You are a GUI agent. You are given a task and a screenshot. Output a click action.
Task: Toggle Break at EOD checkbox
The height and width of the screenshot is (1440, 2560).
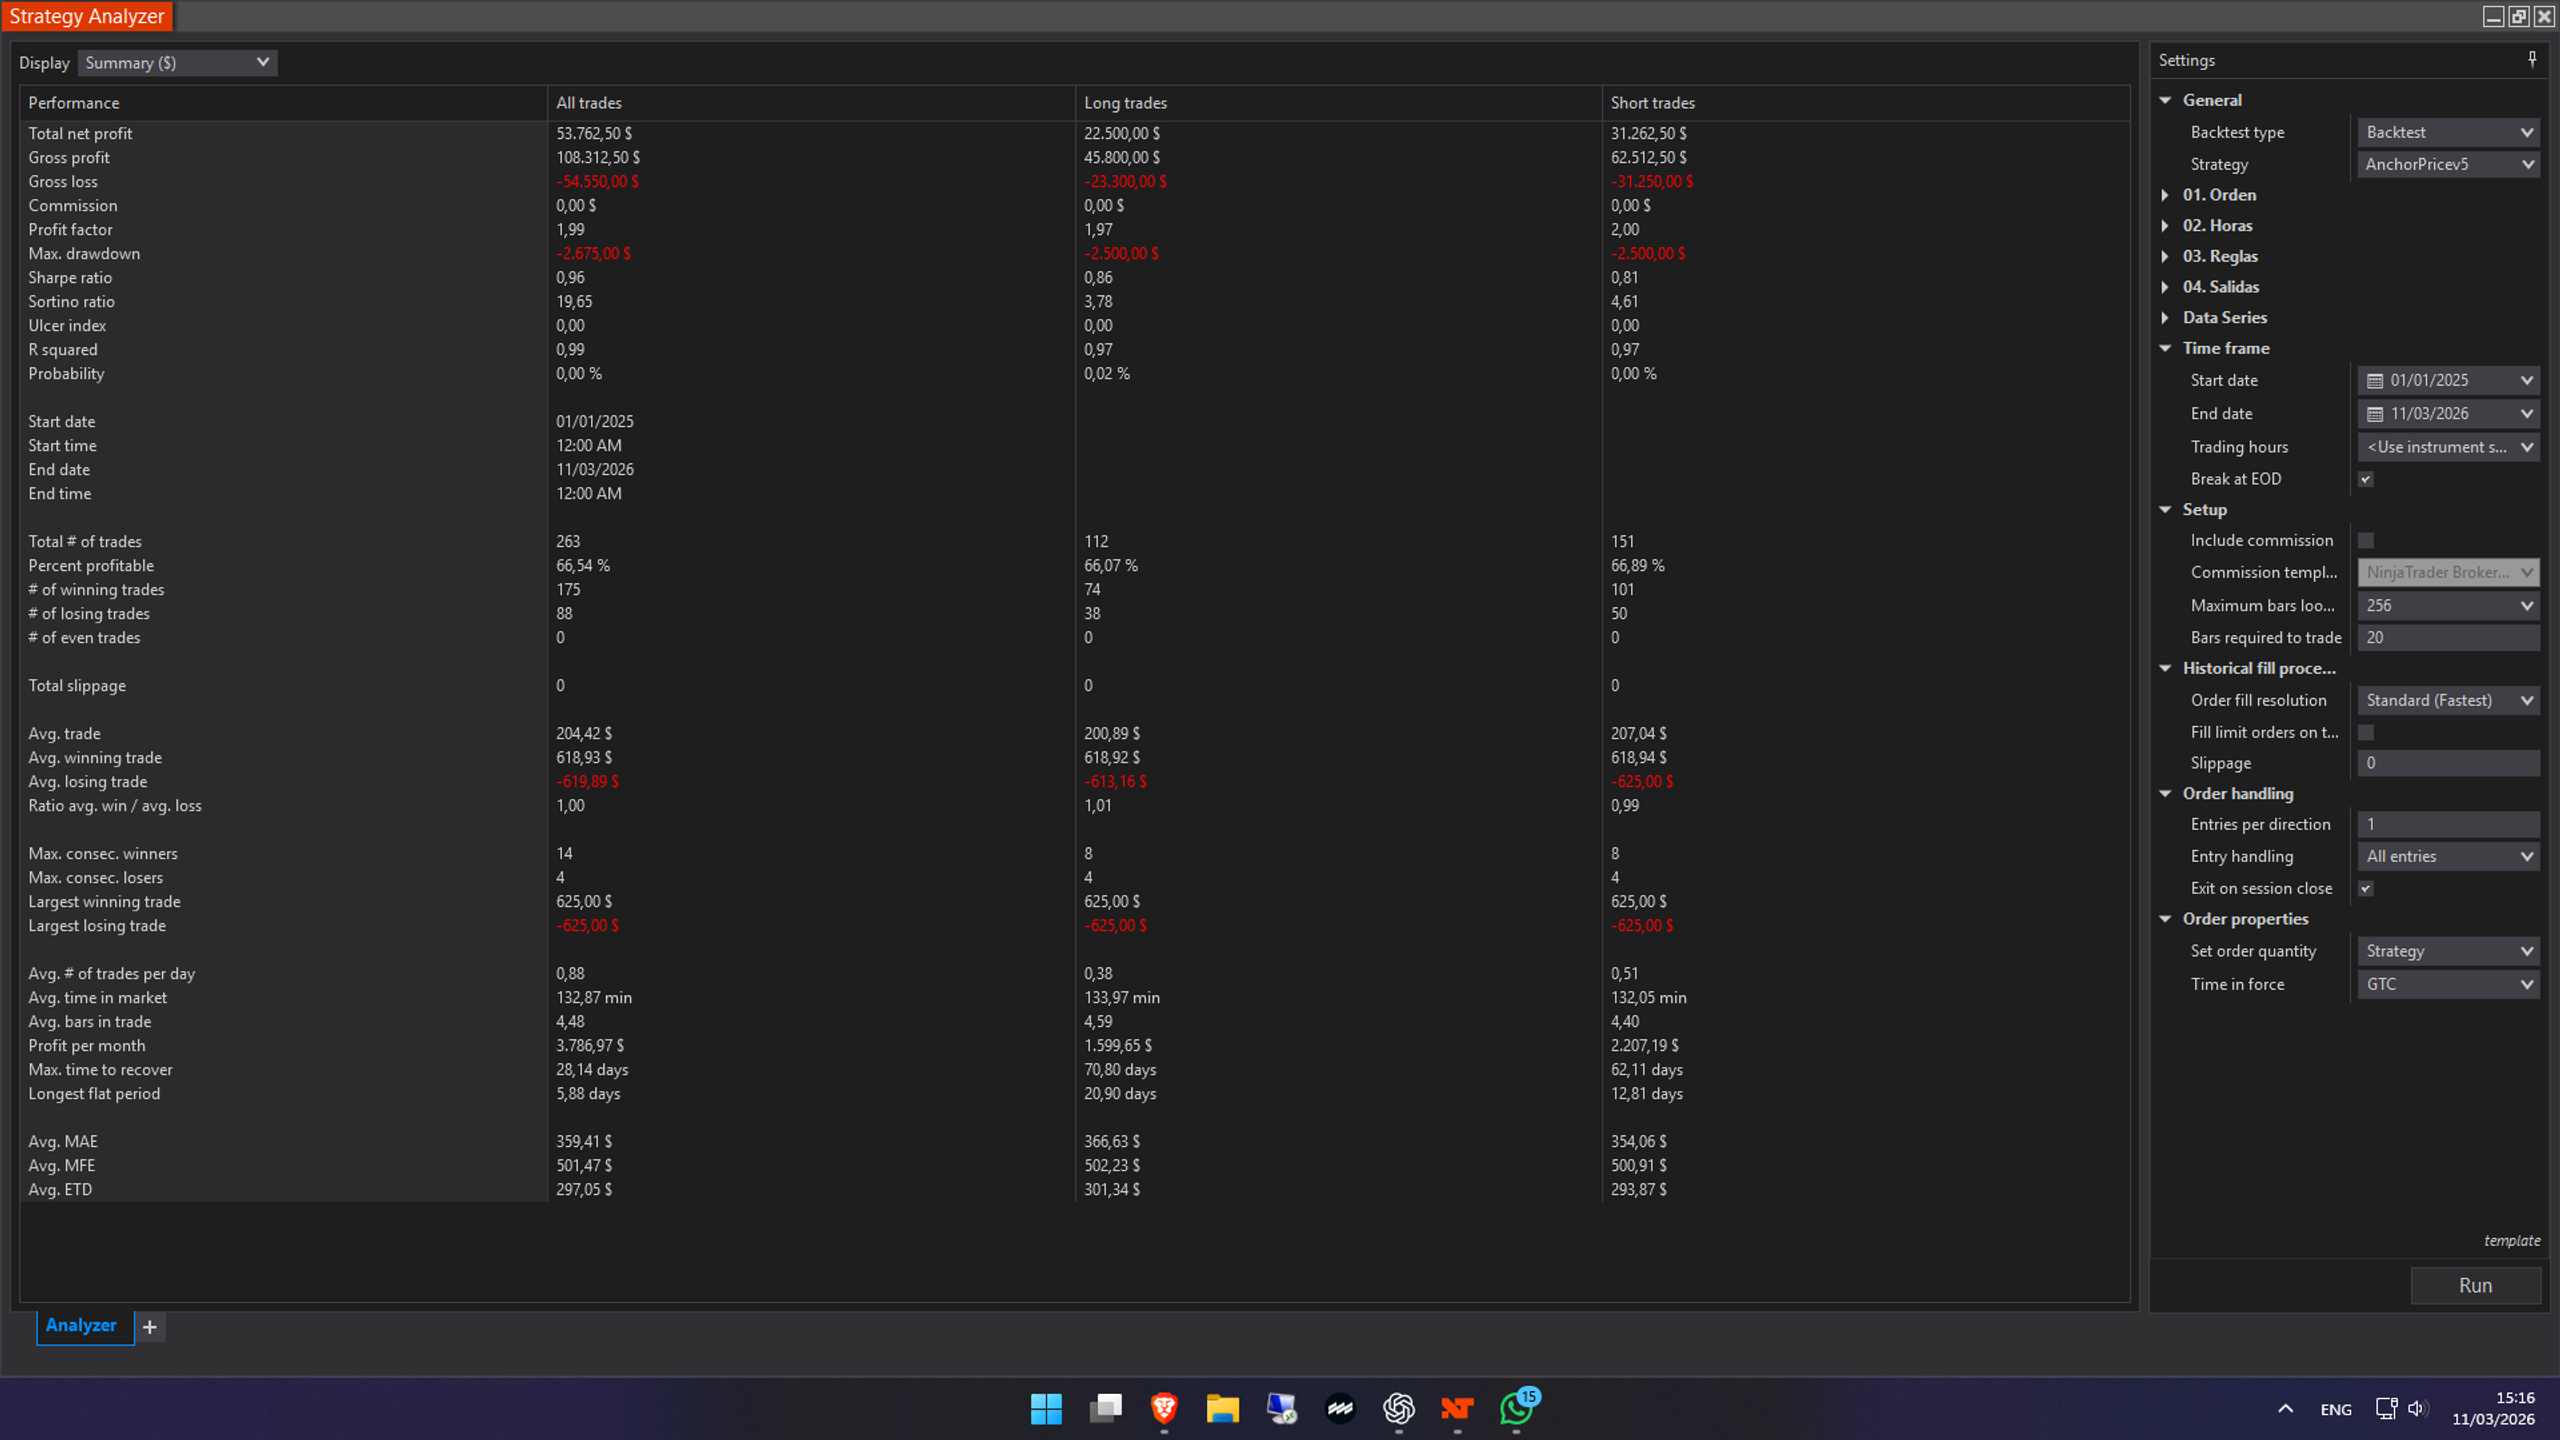pos(2366,480)
